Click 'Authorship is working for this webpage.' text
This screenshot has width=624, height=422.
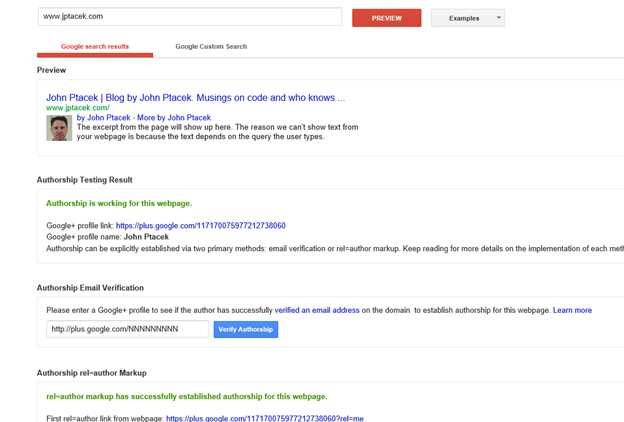tap(119, 203)
